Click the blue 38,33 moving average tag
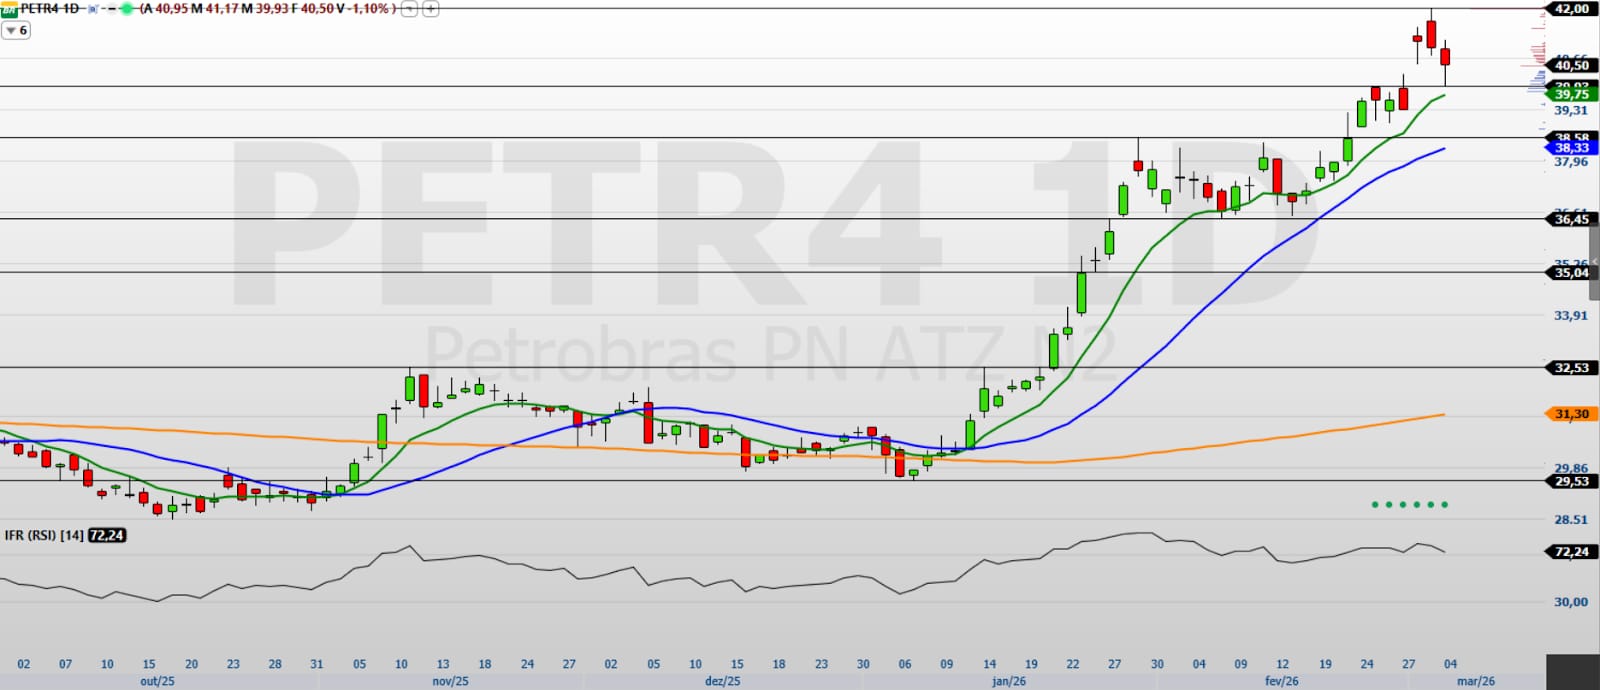Viewport: 1600px width, 690px height. pyautogui.click(x=1571, y=148)
